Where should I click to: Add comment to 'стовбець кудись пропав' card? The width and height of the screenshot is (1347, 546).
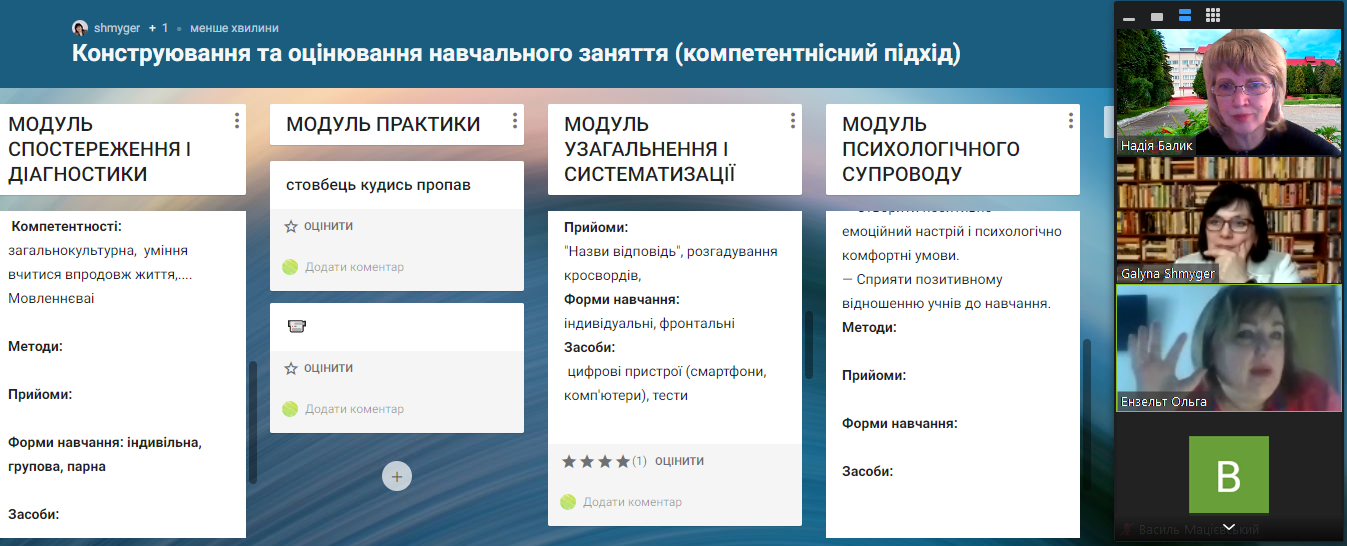[x=354, y=267]
